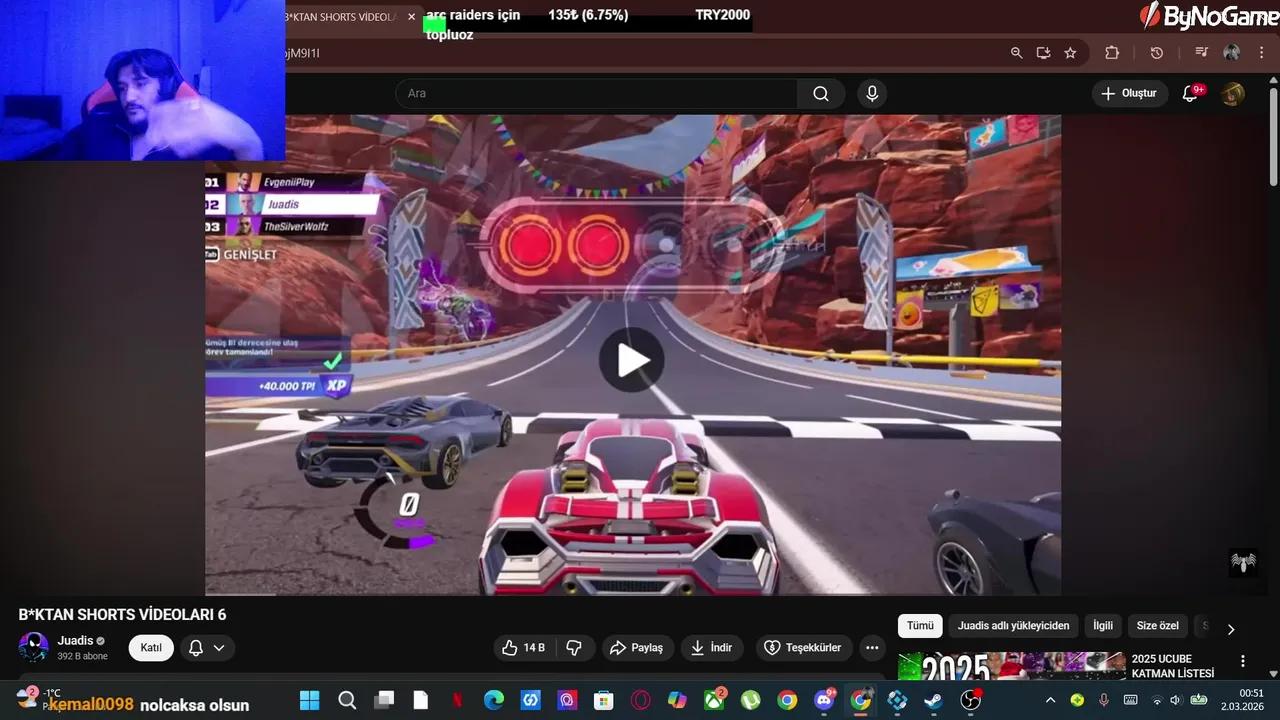Open Microsoft Store from the taskbar
1280x720 pixels.
[x=604, y=701]
